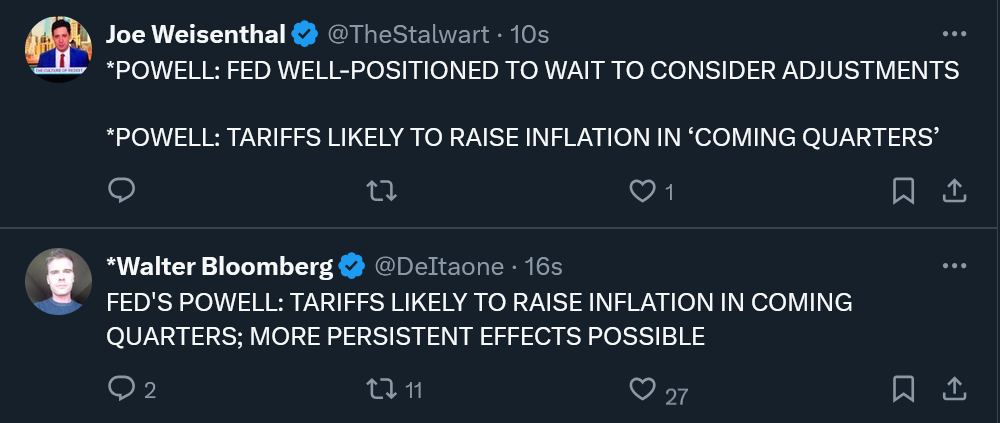Screen dimensions: 1000x423
Task: Share Joe Weisenthal's tweet
Action: [954, 191]
